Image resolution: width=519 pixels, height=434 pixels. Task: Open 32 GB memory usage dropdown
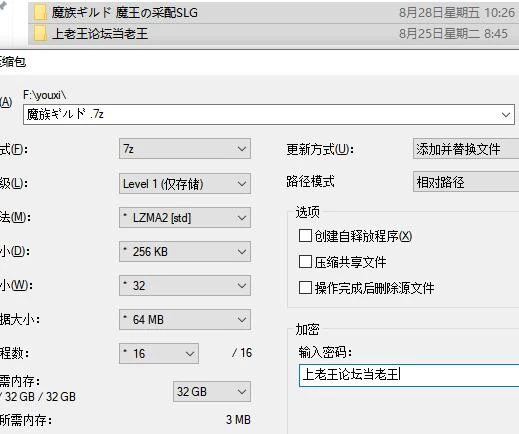pyautogui.click(x=212, y=392)
